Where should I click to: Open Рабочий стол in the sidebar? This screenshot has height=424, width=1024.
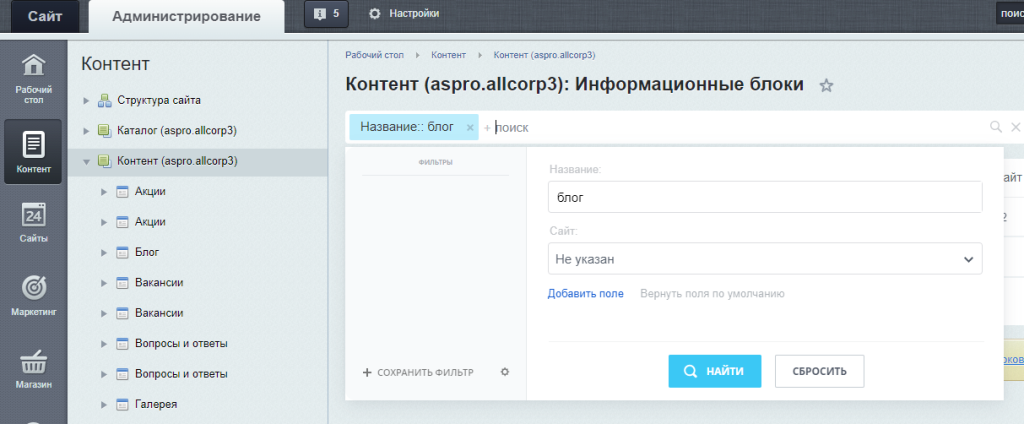[33, 78]
